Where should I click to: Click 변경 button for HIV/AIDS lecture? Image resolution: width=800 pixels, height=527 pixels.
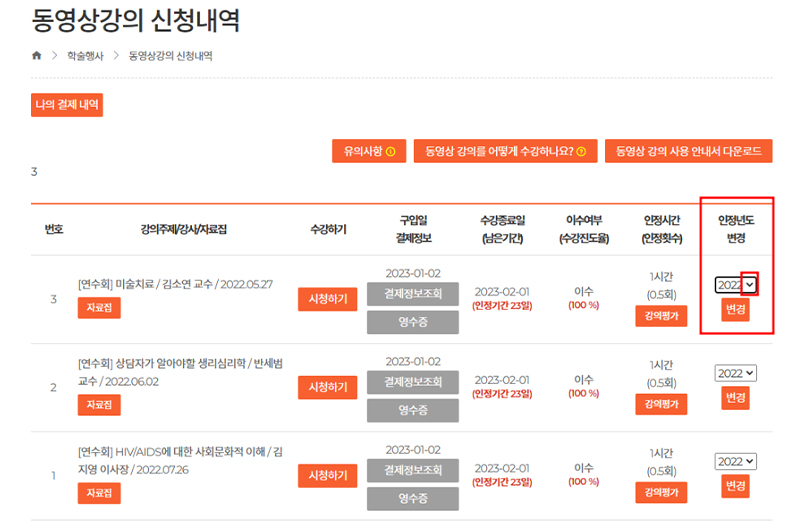[x=735, y=486]
